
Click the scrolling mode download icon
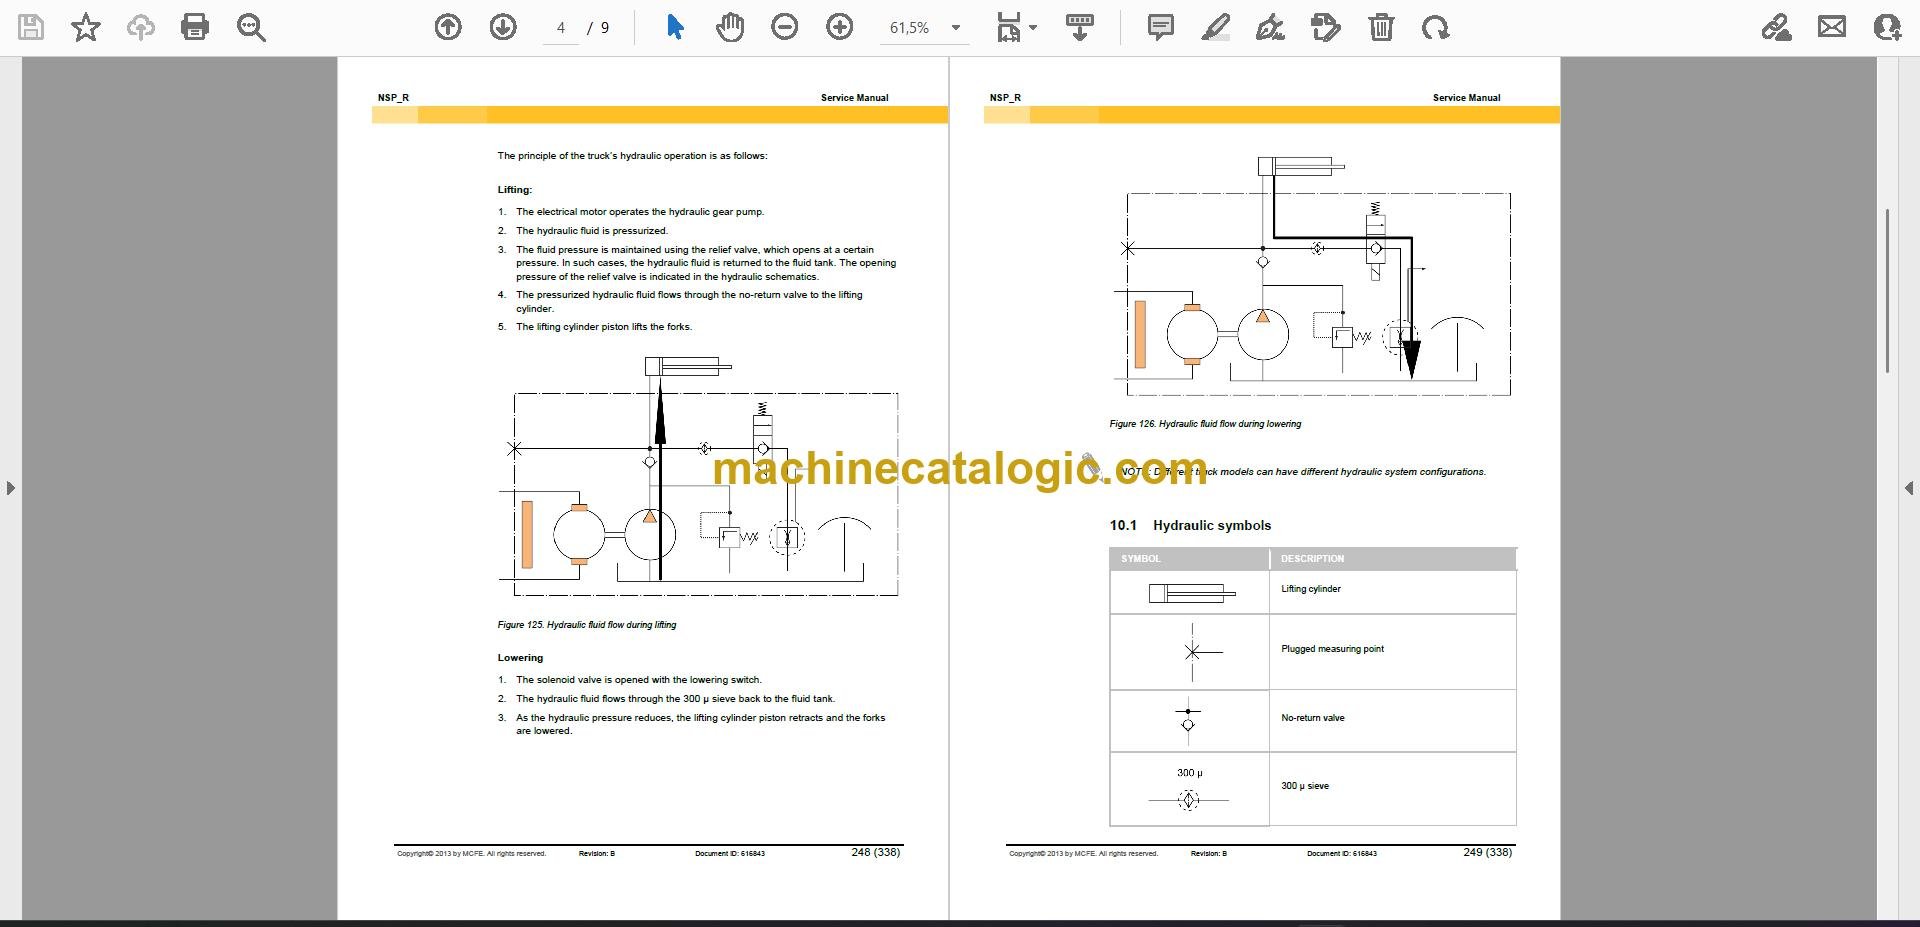tap(1080, 27)
